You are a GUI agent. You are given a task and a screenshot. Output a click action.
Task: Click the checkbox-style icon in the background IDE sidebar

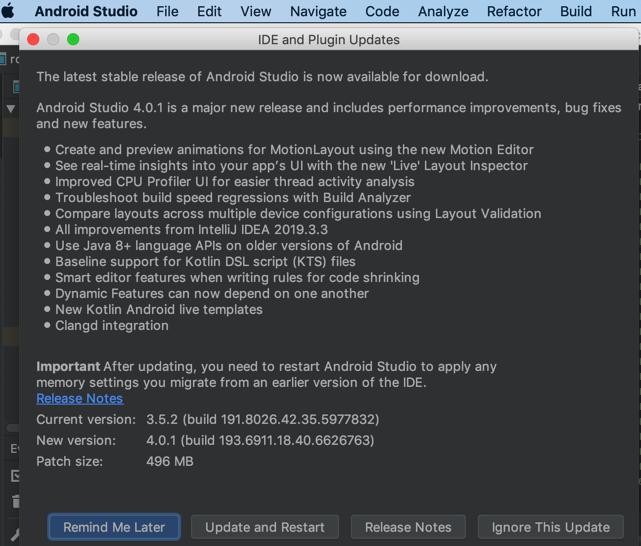click(15, 476)
